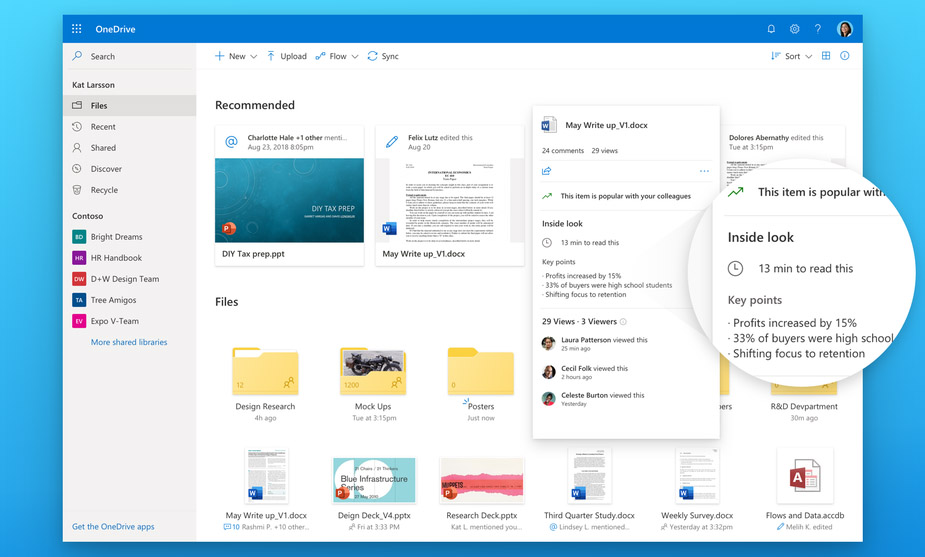Open Discover in the sidebar
Viewport: 925px width, 557px height.
pyautogui.click(x=130, y=169)
